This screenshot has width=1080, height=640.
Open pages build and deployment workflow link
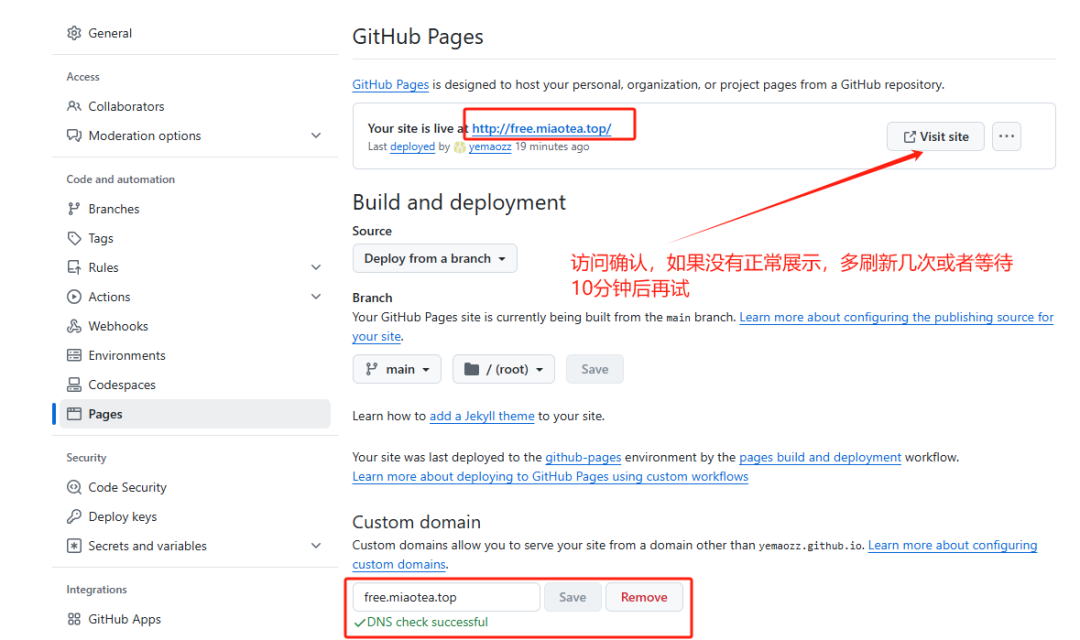820,457
